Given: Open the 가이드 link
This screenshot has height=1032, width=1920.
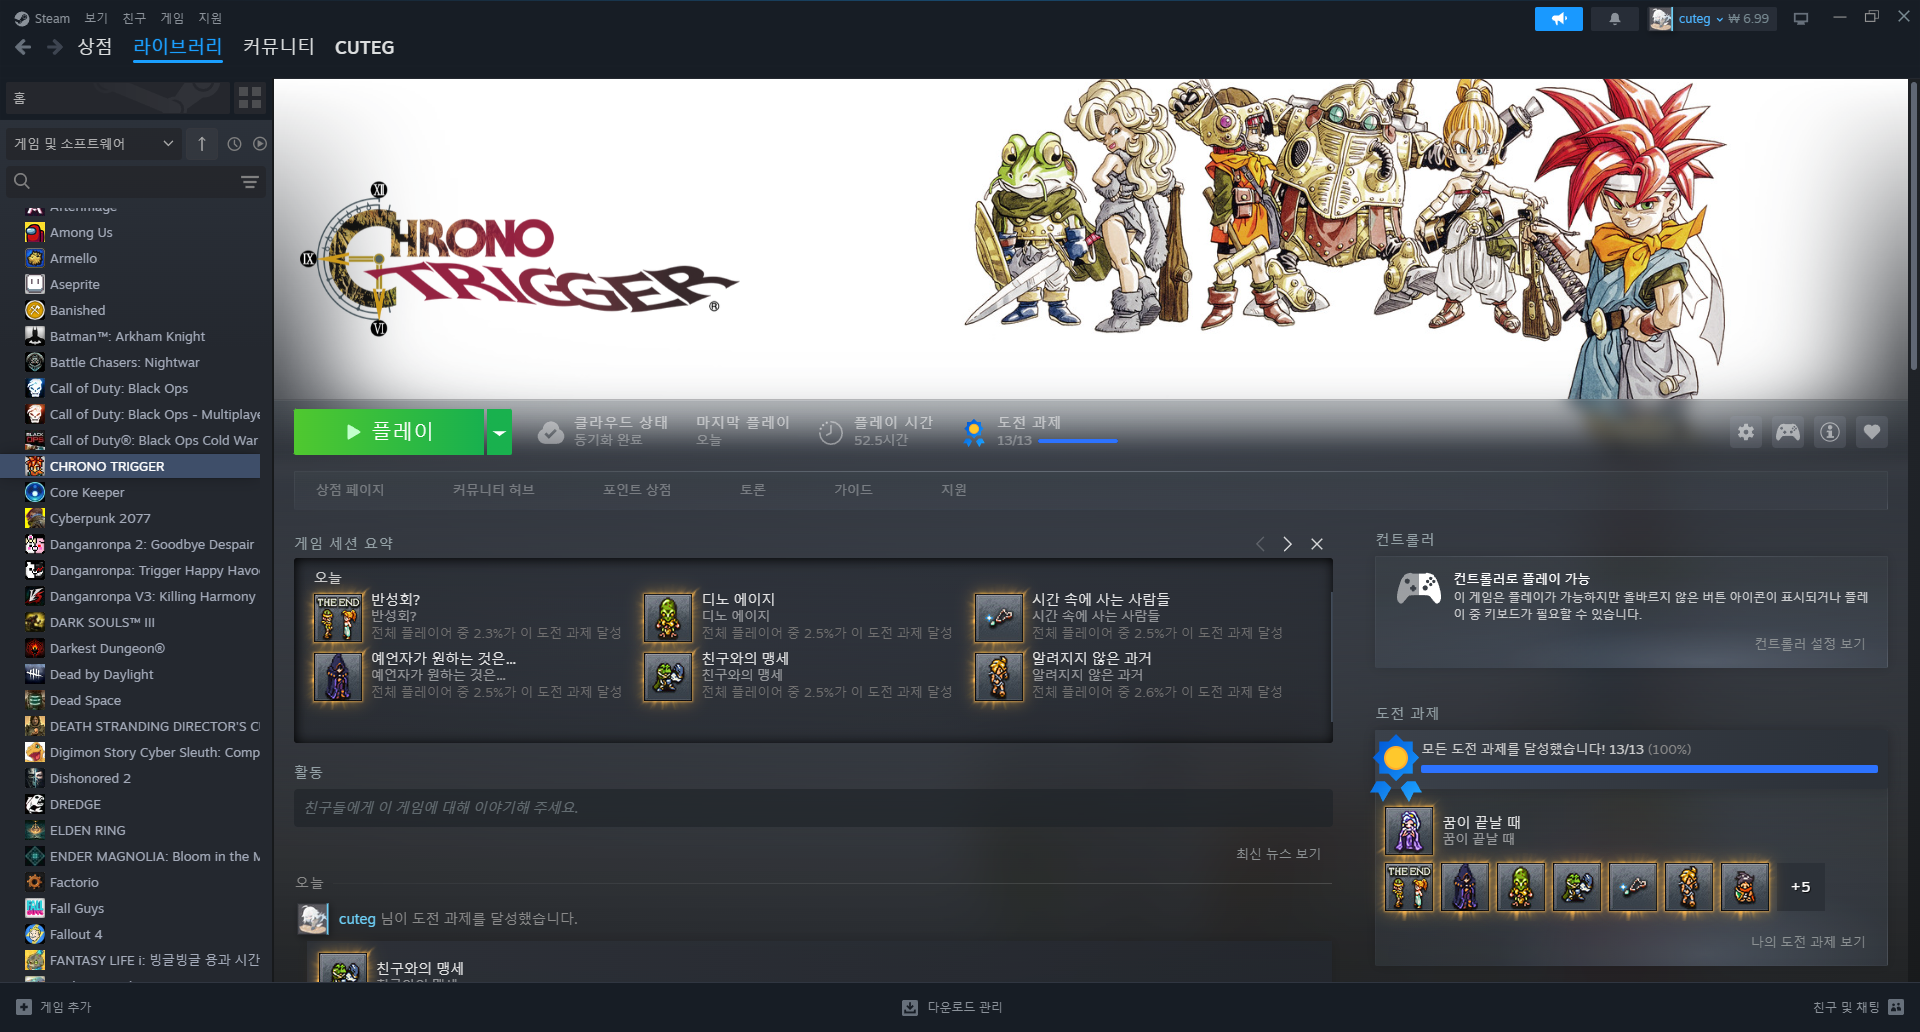Looking at the screenshot, I should 853,490.
